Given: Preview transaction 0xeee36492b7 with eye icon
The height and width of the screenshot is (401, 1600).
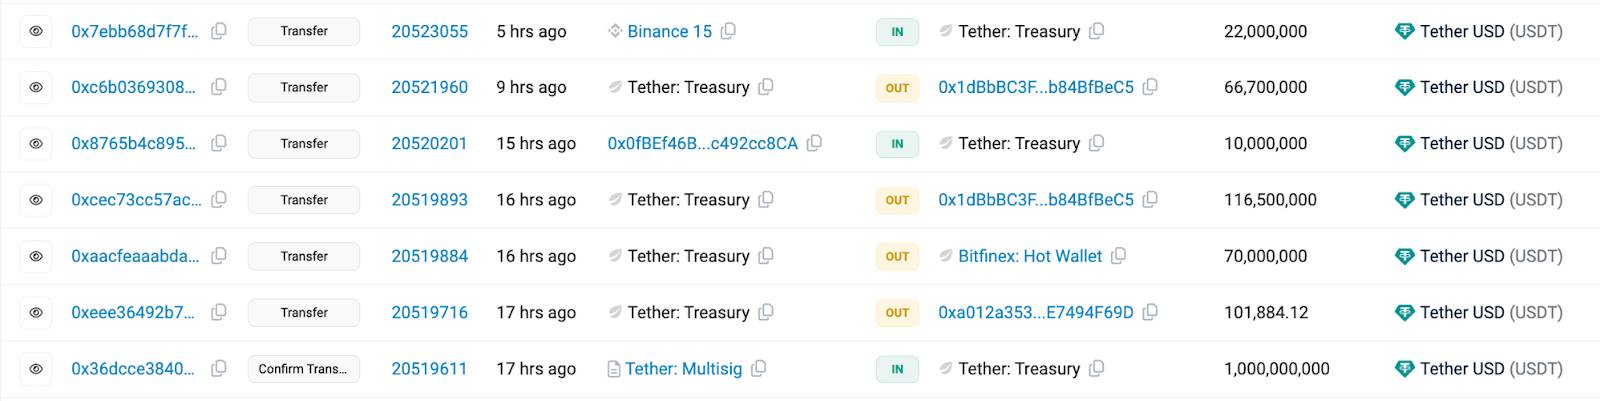Looking at the screenshot, I should (x=36, y=312).
